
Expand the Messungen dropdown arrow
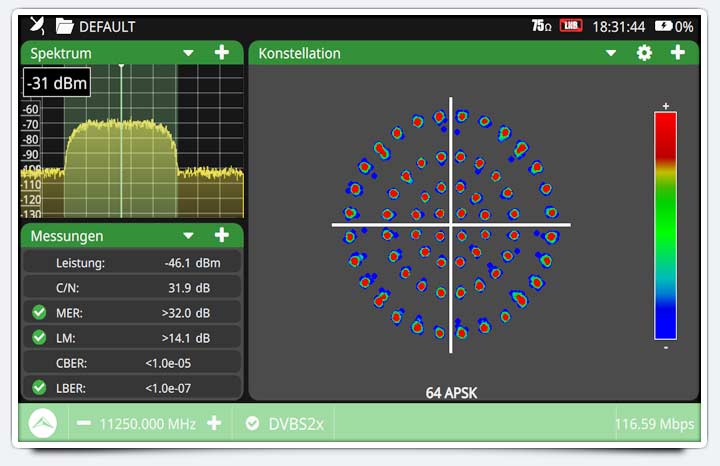188,236
